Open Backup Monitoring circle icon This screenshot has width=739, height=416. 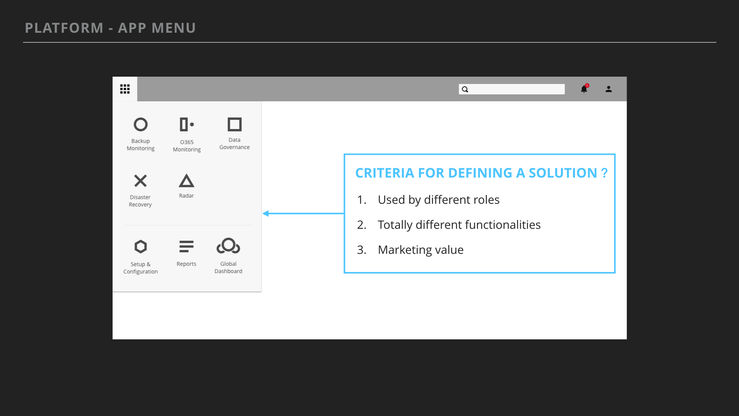click(x=140, y=124)
